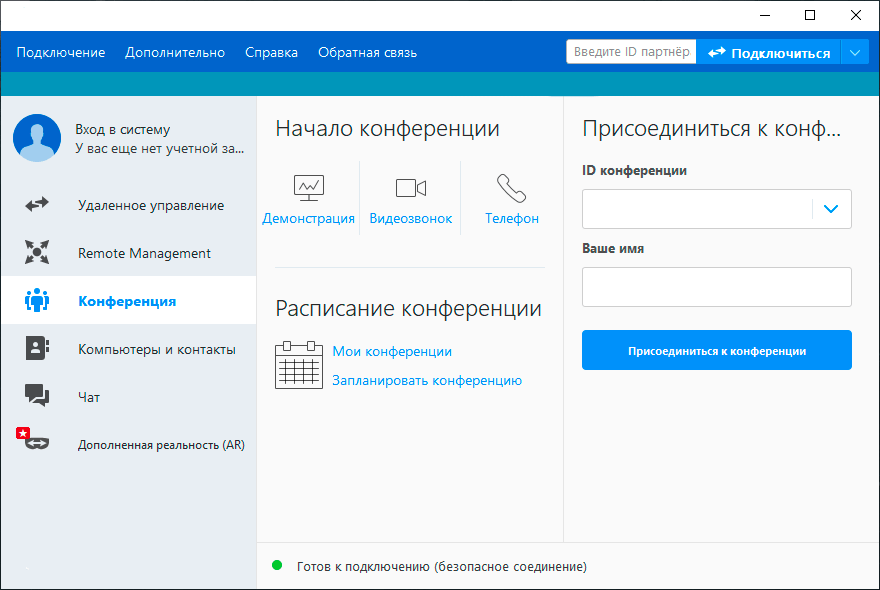Focus the Ваше имя input field

click(x=717, y=287)
